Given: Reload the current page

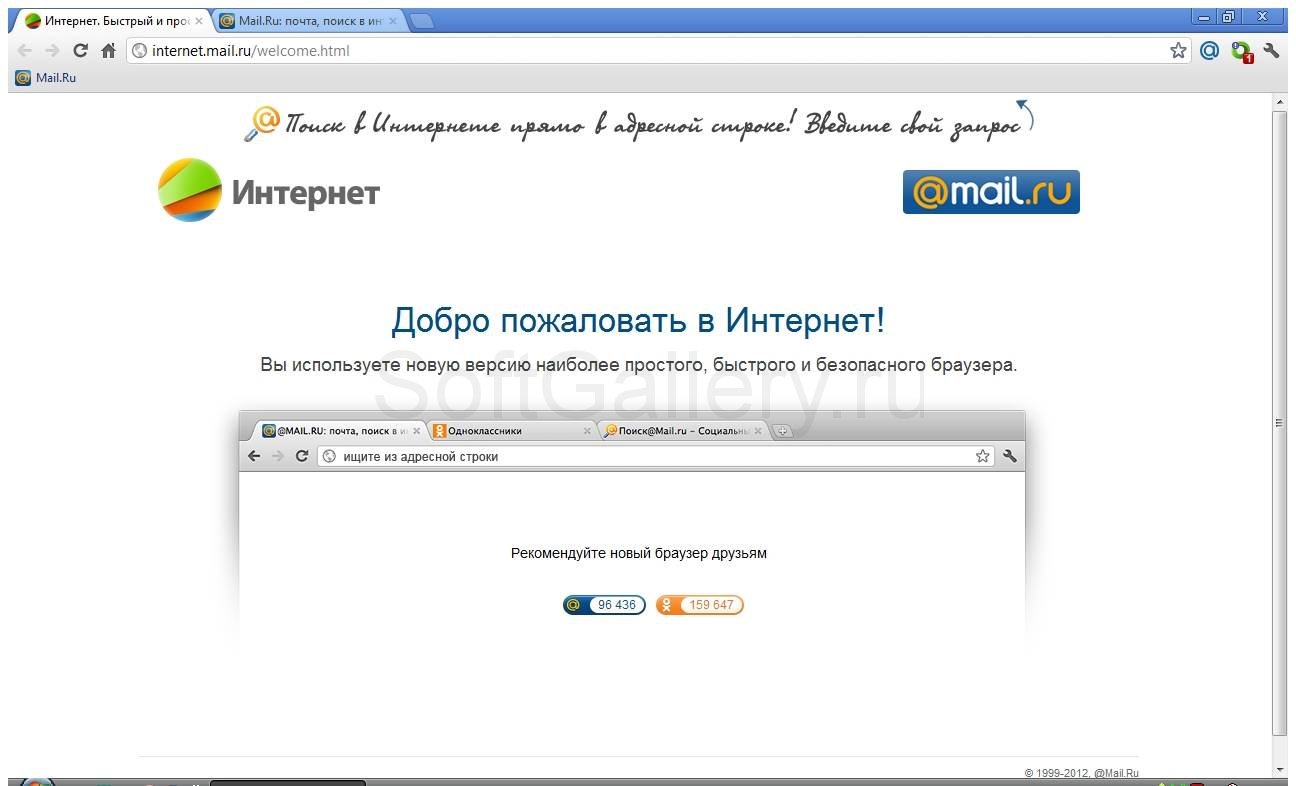Looking at the screenshot, I should coord(81,51).
